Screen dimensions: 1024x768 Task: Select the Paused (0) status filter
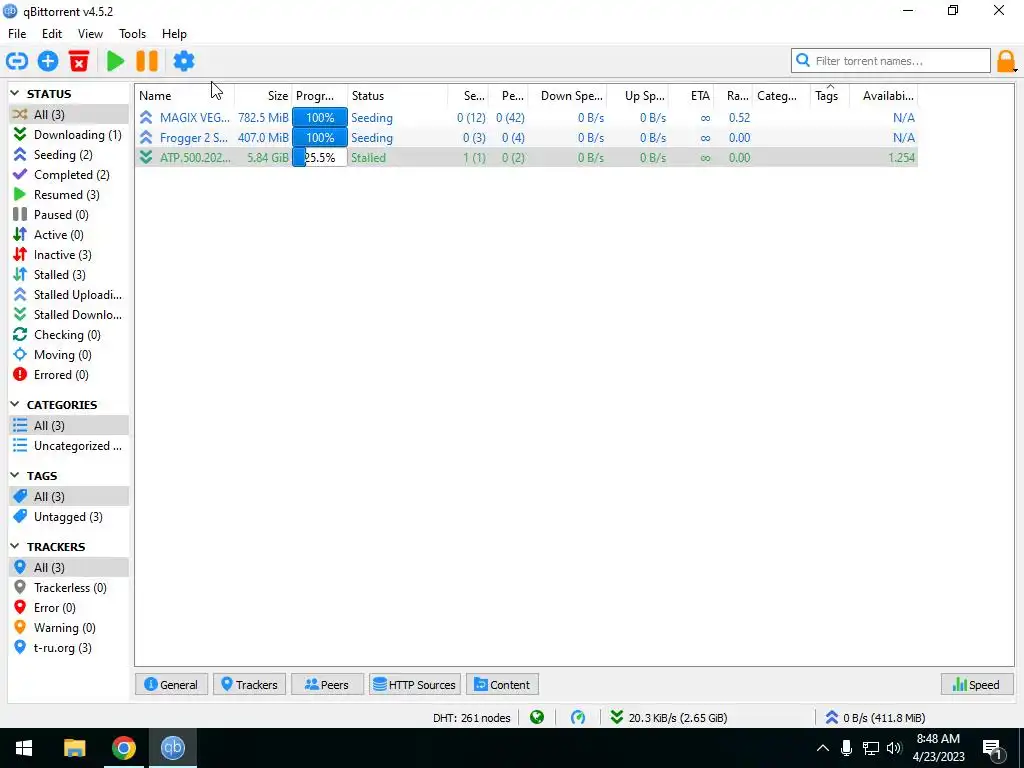[69, 215]
